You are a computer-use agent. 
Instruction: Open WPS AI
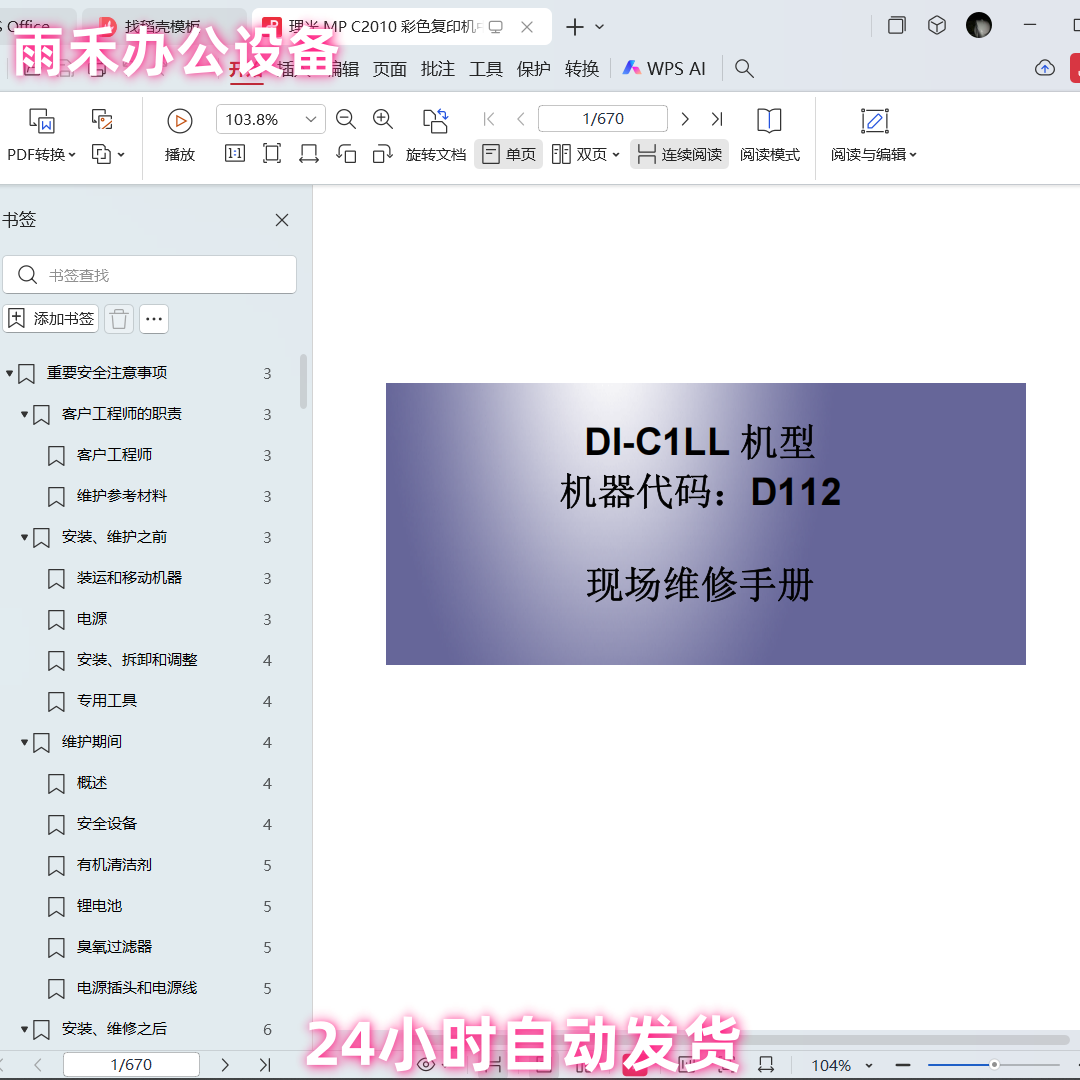665,68
